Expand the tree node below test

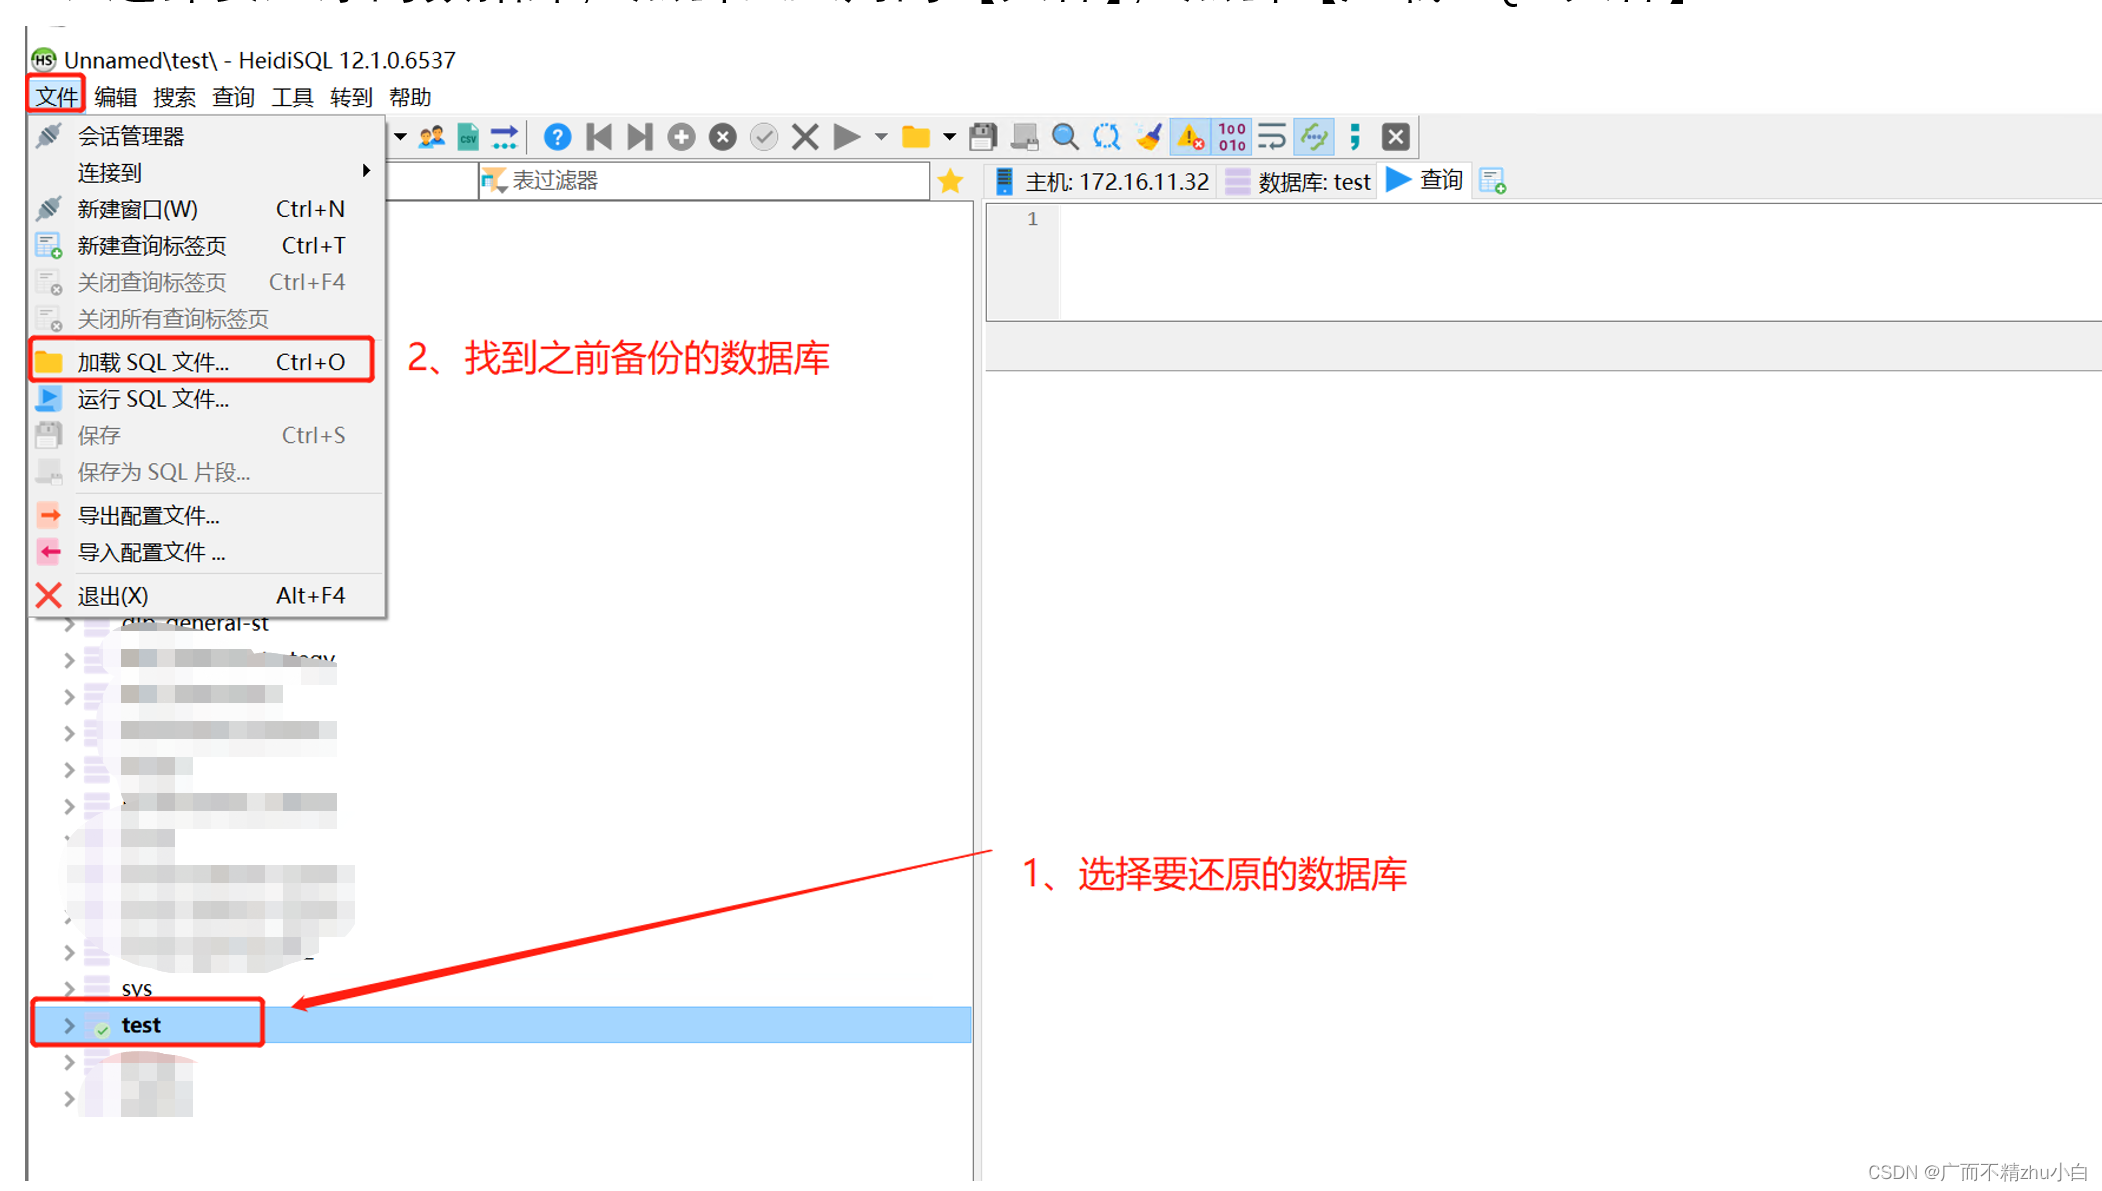[x=69, y=1062]
